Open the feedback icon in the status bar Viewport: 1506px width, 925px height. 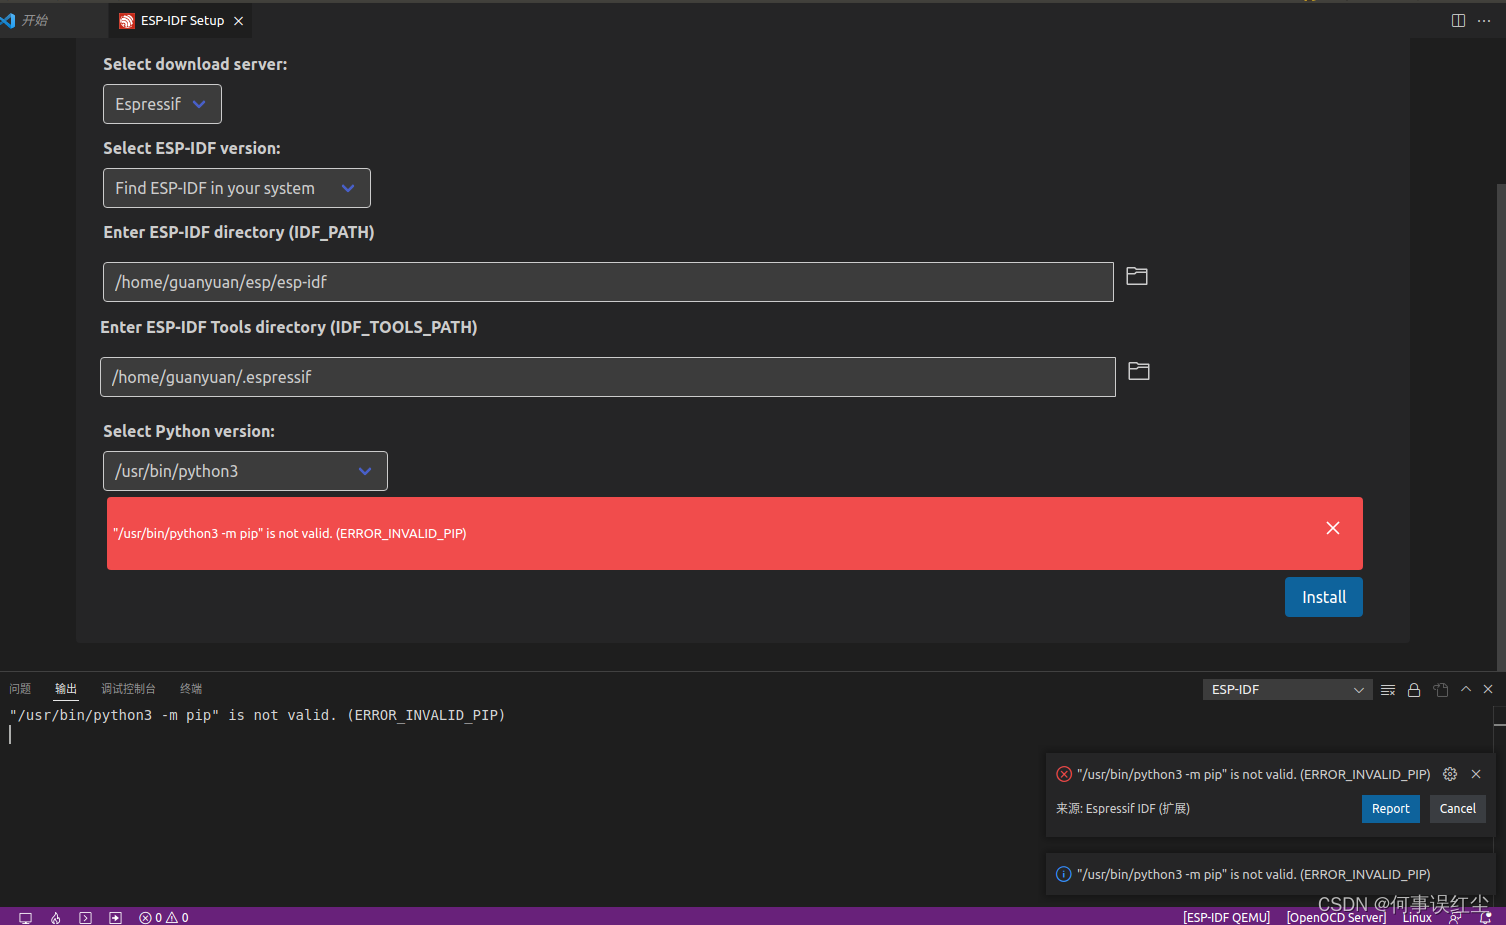[1455, 918]
